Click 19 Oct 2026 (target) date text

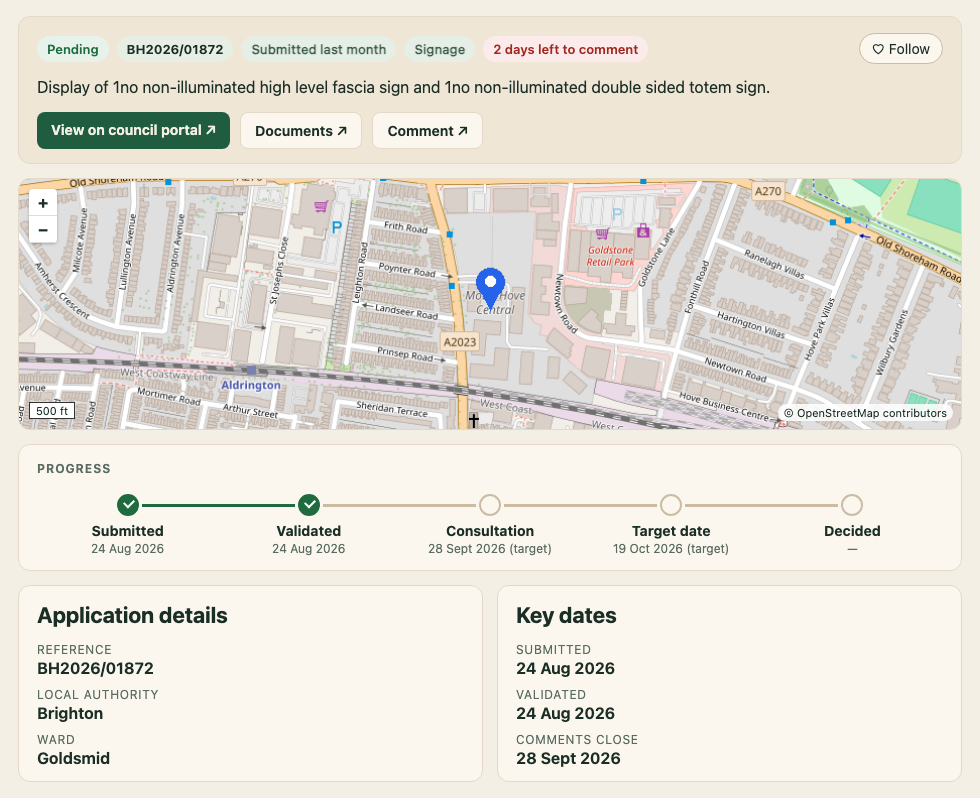coord(671,549)
